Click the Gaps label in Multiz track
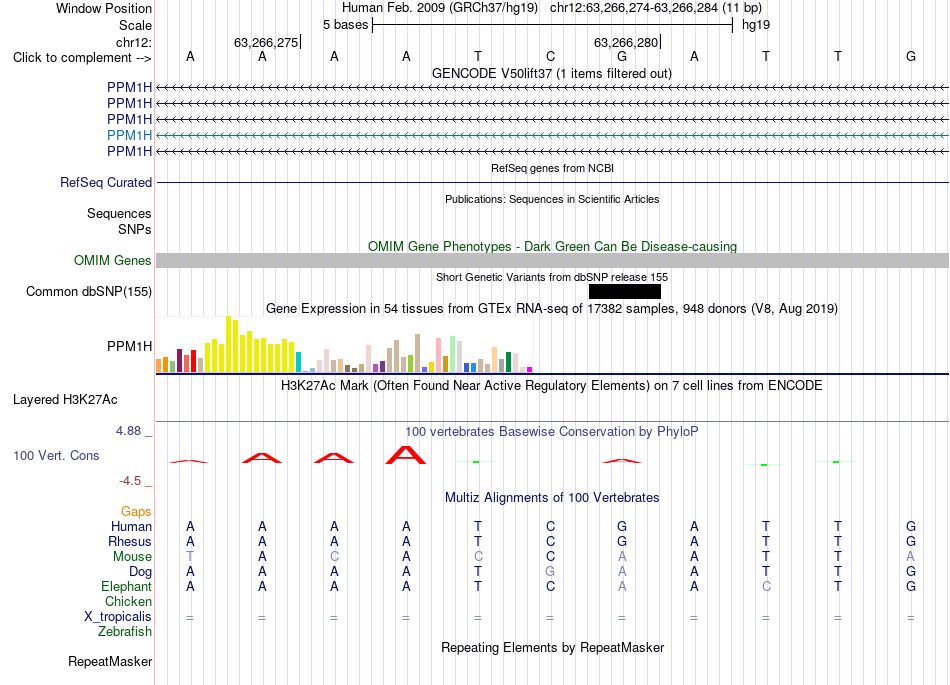Screen dimensions: 950x685 (136, 512)
